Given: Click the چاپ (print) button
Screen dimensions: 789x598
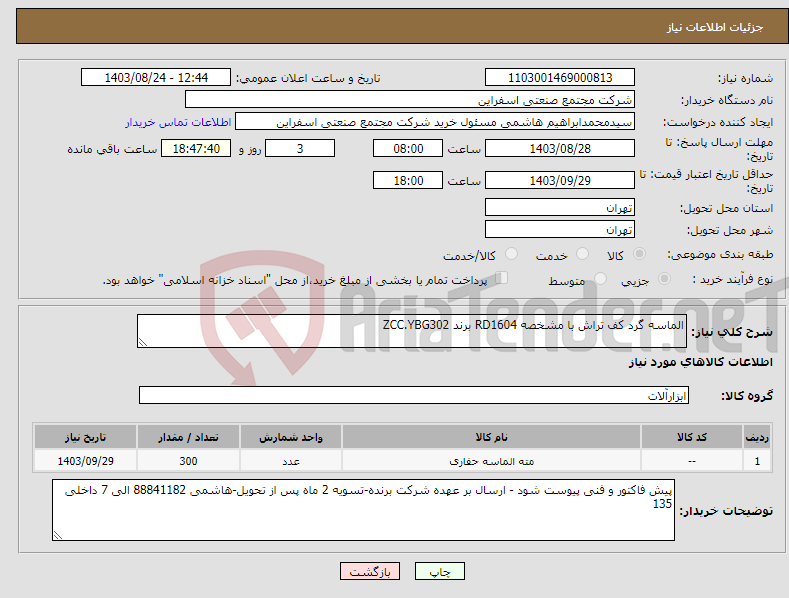Looking at the screenshot, I should [439, 571].
